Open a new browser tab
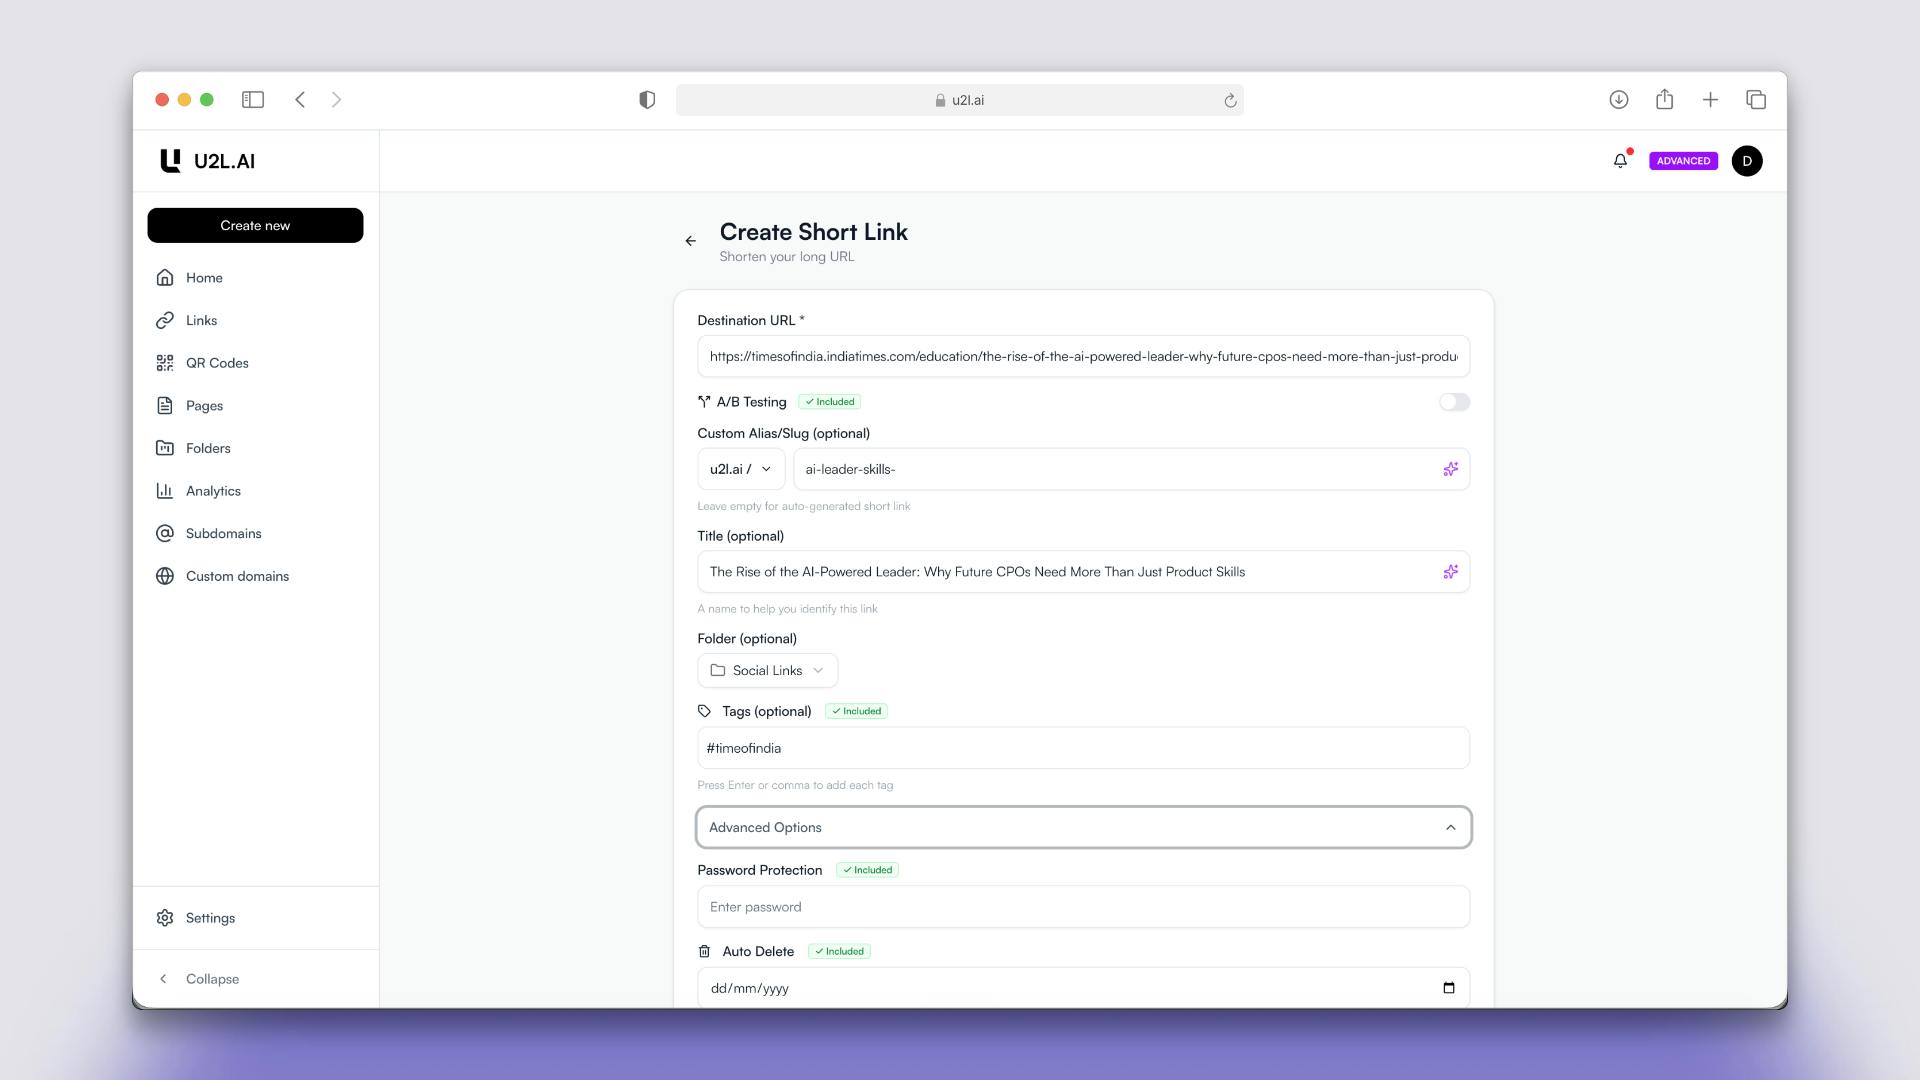 tap(1710, 99)
